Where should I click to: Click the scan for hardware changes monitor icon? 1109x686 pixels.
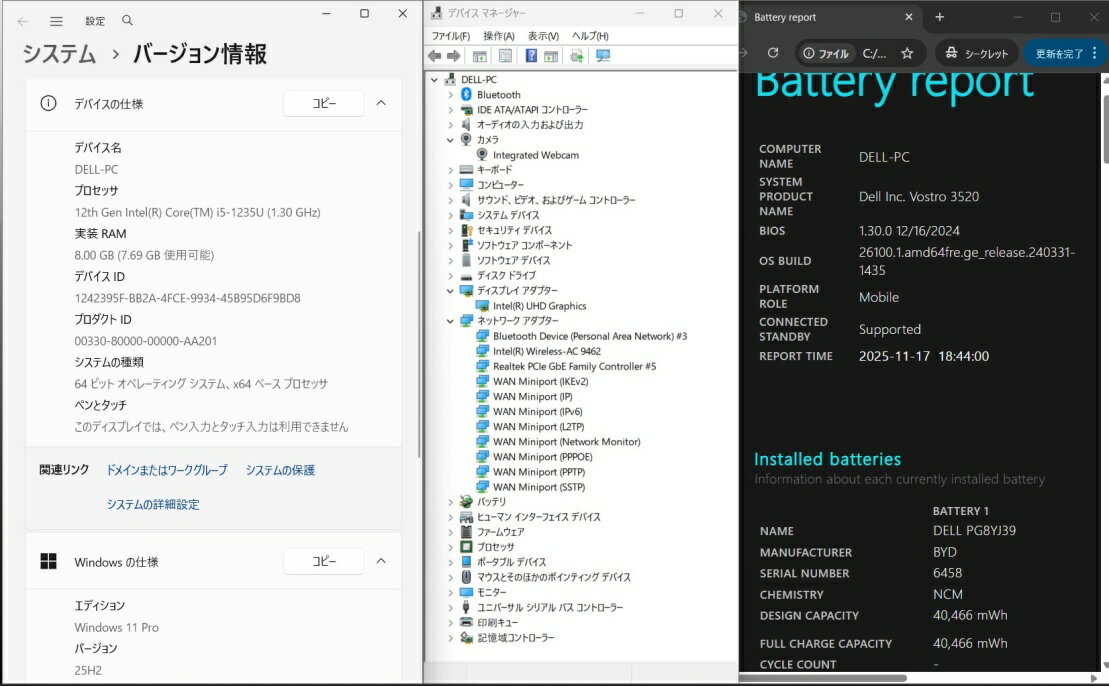(603, 56)
